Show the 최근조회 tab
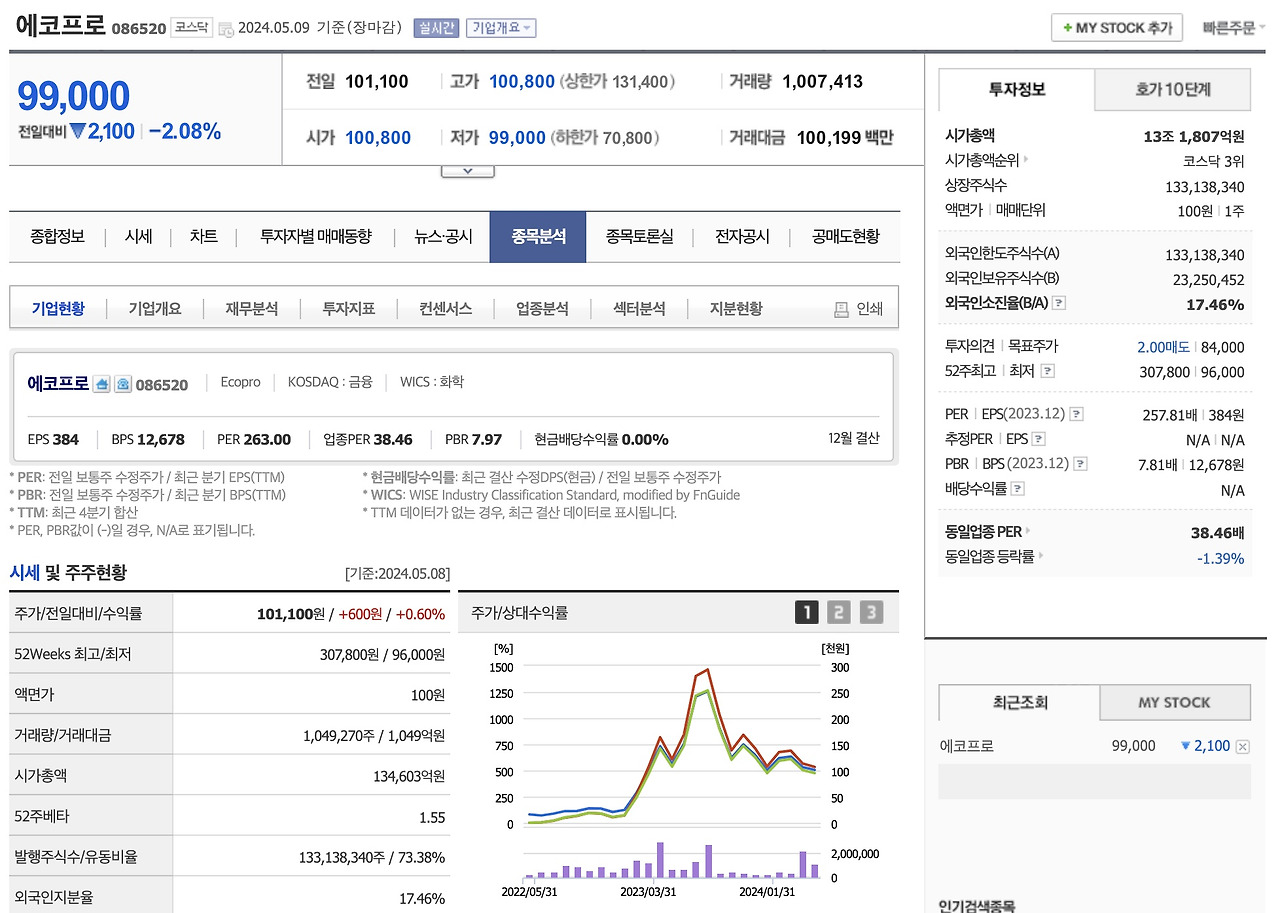1280x913 pixels. click(1019, 702)
